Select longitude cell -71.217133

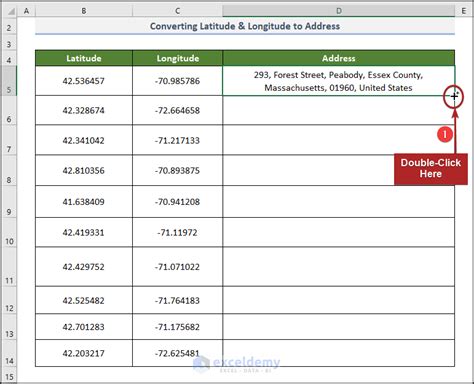point(177,140)
